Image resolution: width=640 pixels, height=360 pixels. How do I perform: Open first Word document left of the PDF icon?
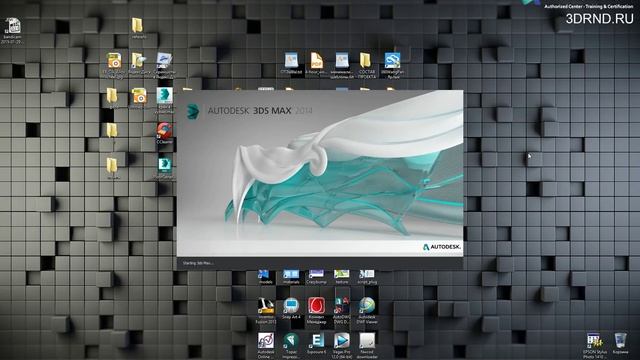click(x=291, y=63)
